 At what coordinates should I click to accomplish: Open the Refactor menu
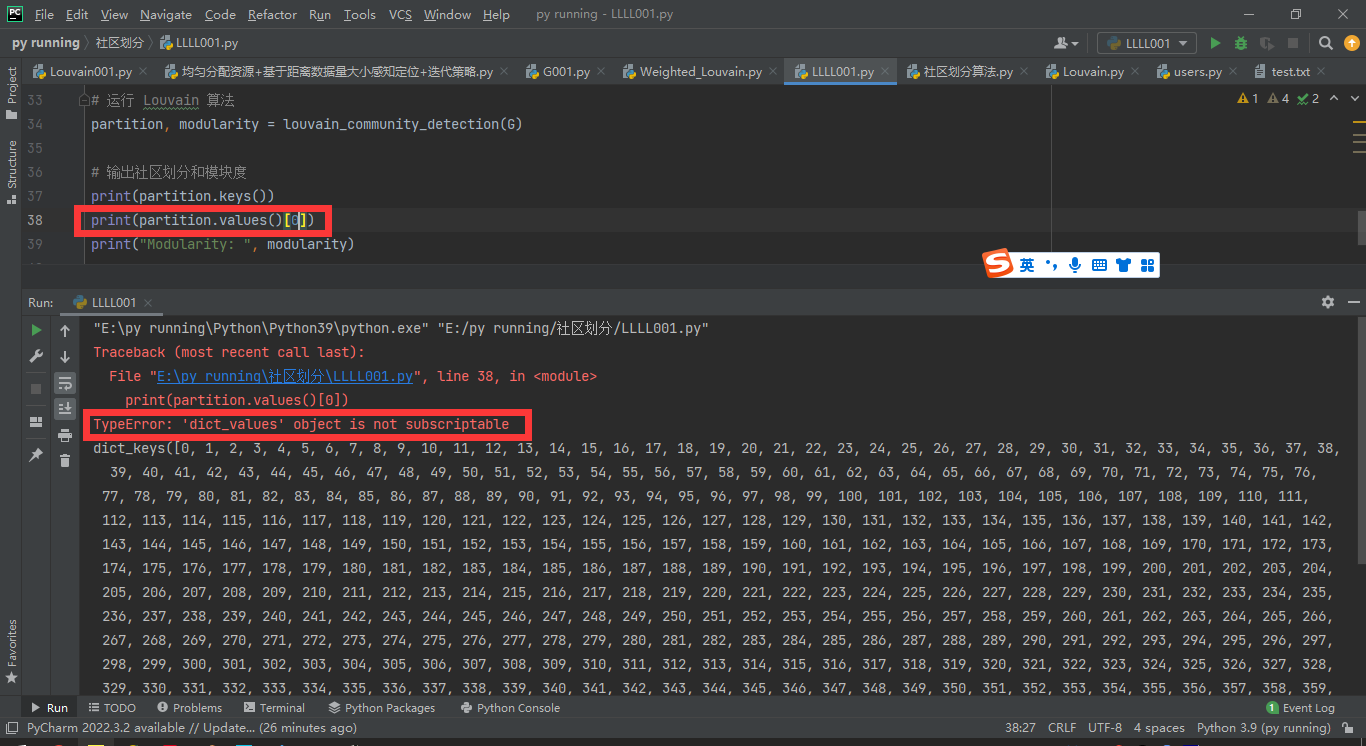tap(272, 14)
